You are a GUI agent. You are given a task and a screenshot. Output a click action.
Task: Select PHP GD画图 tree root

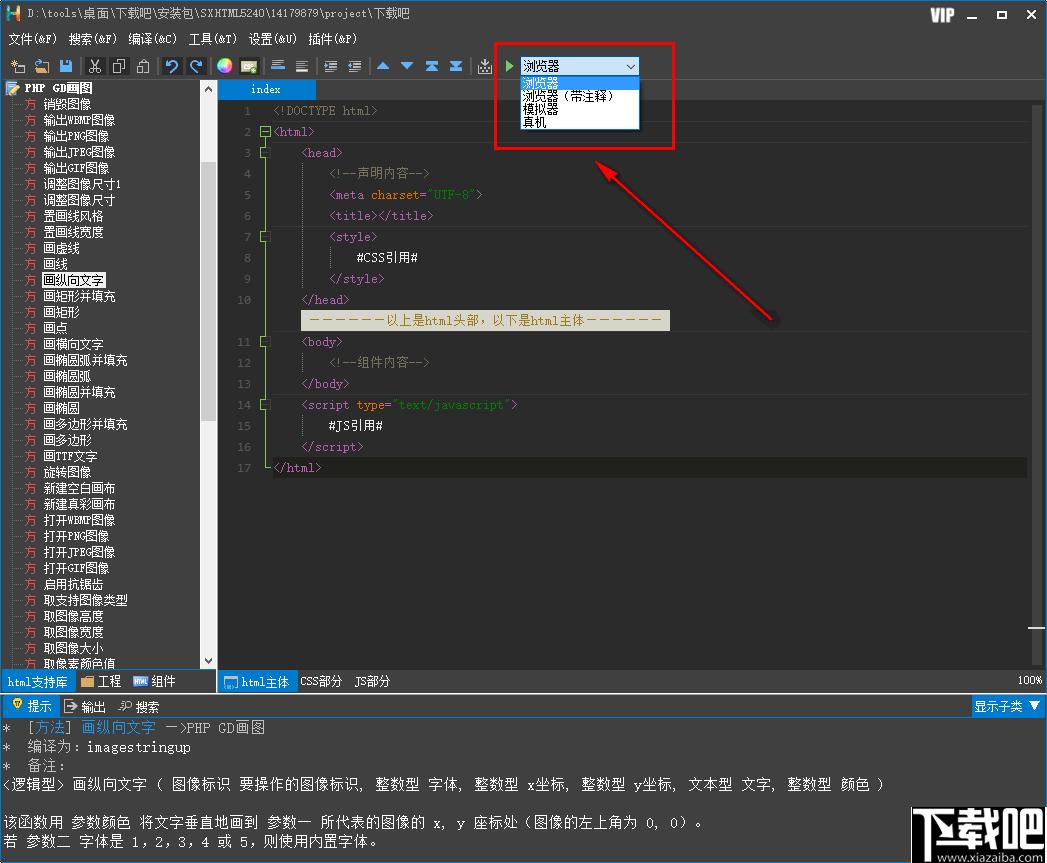point(58,88)
